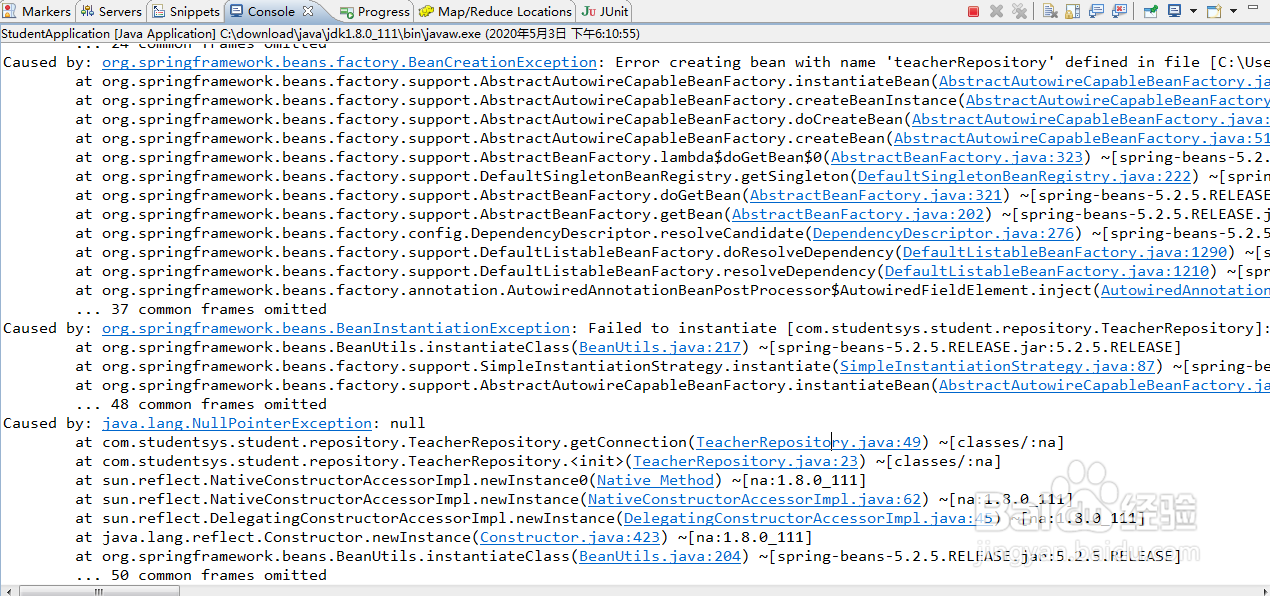Screen dimensions: 1270x596
Task: Open the Progress tab
Action: [375, 12]
